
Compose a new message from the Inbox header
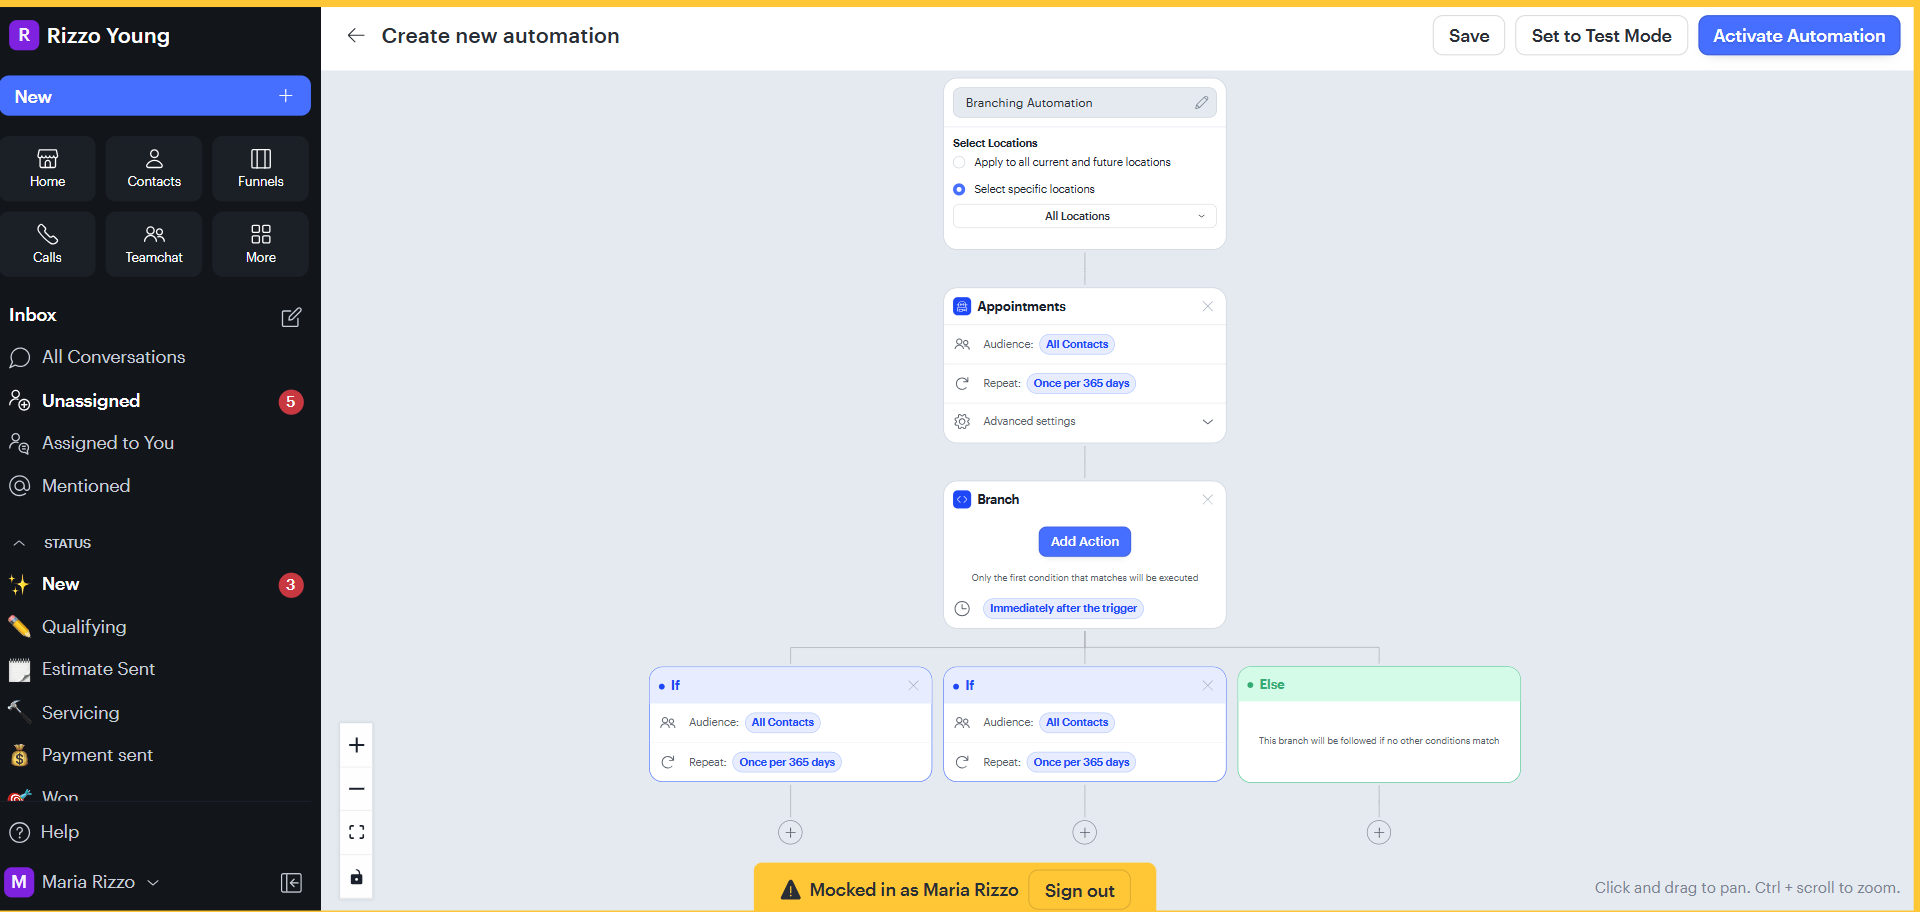click(x=291, y=317)
